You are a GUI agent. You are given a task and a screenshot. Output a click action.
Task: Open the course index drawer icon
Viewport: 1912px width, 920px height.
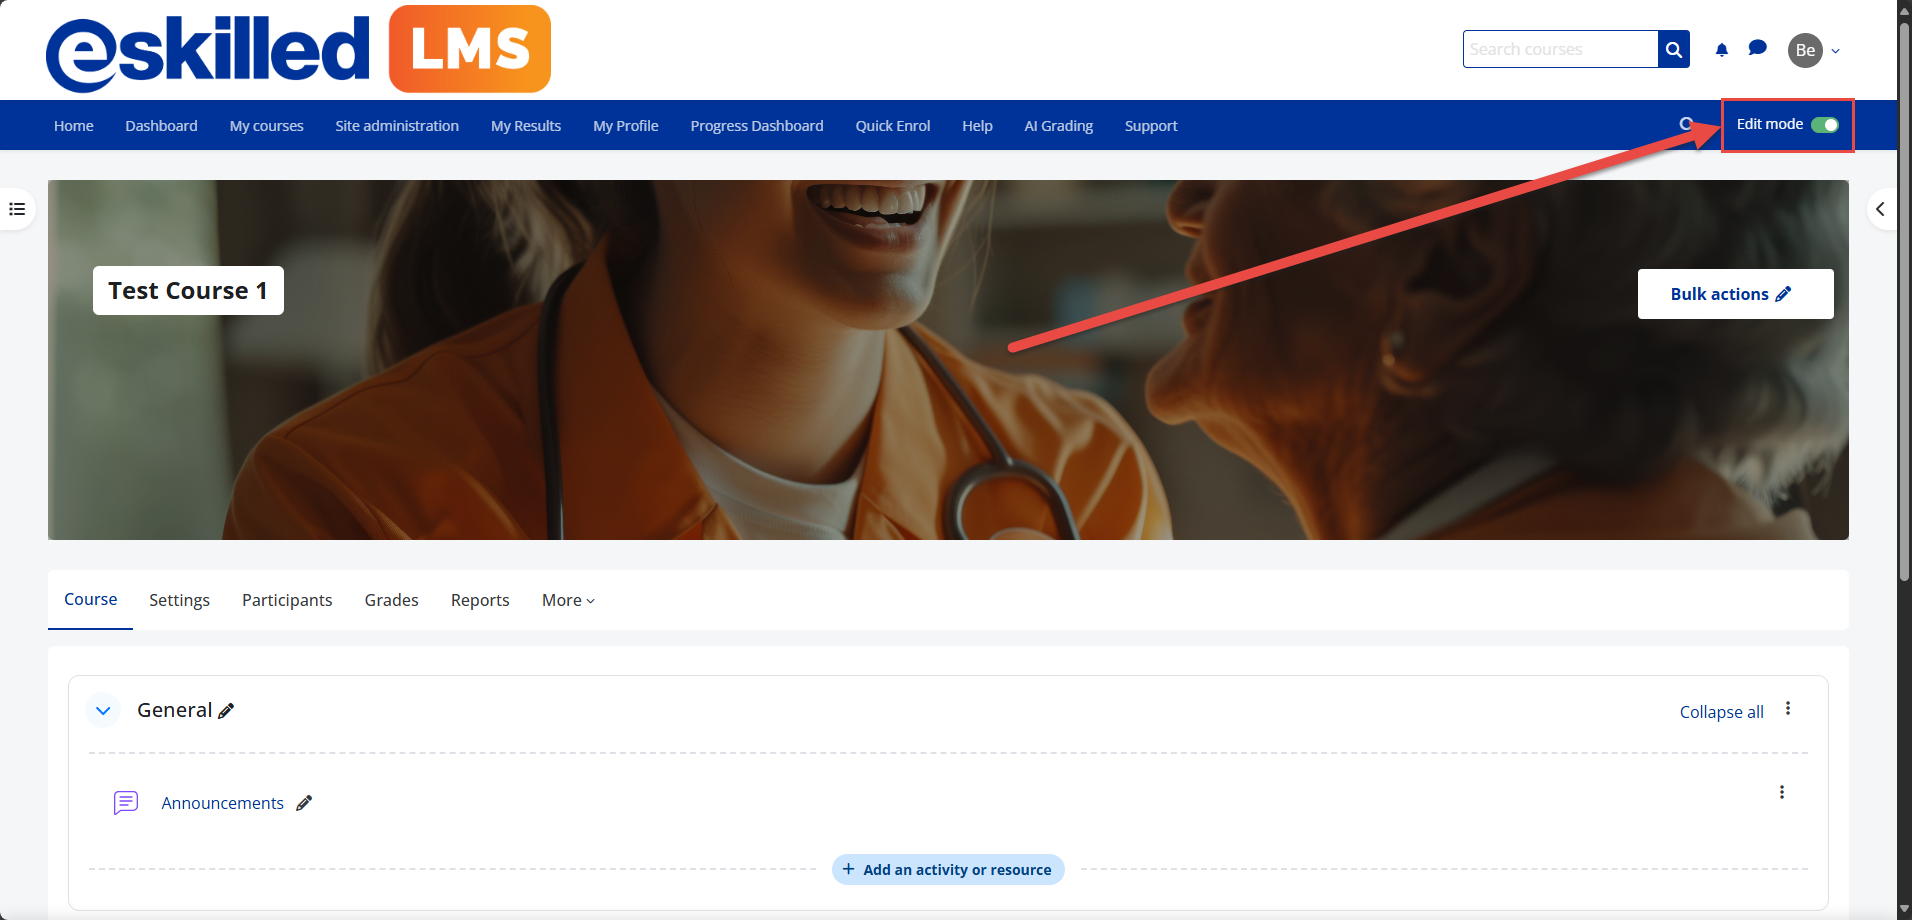click(17, 209)
